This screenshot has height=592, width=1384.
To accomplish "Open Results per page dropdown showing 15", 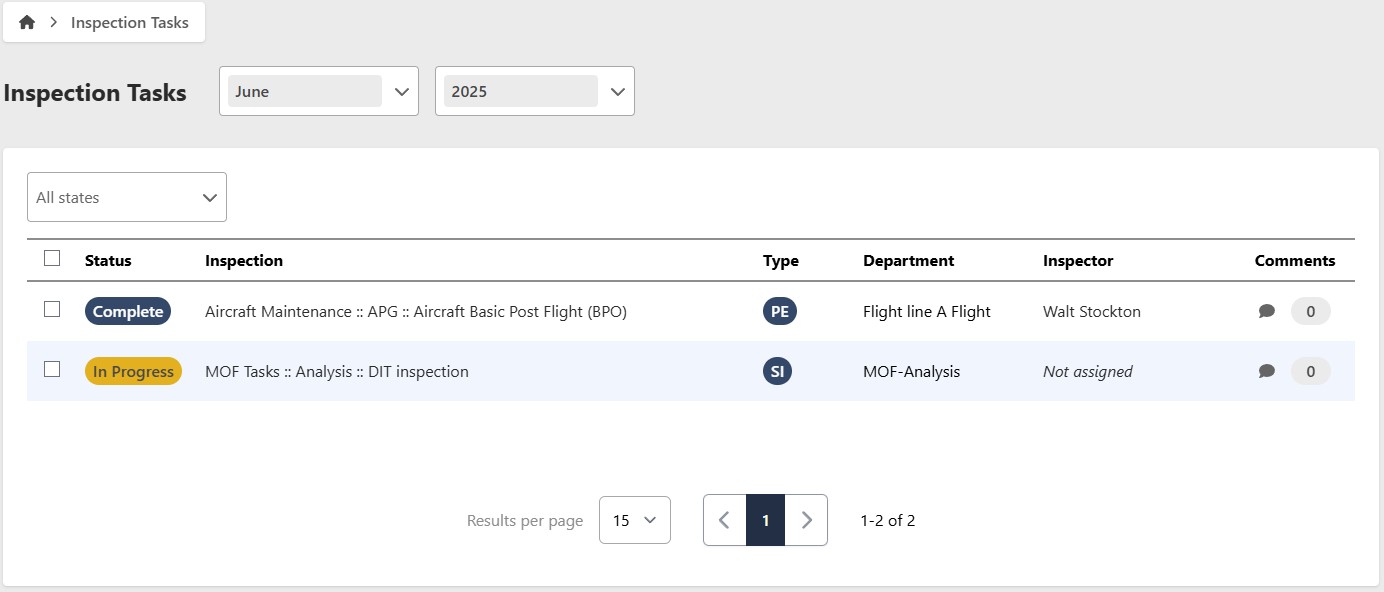I will click(x=634, y=520).
